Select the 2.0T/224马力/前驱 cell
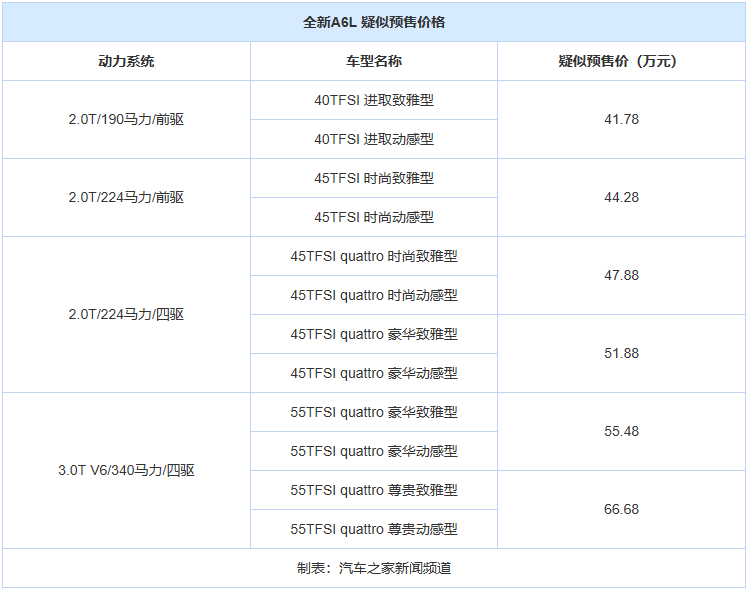The image size is (750, 590). pyautogui.click(x=126, y=197)
